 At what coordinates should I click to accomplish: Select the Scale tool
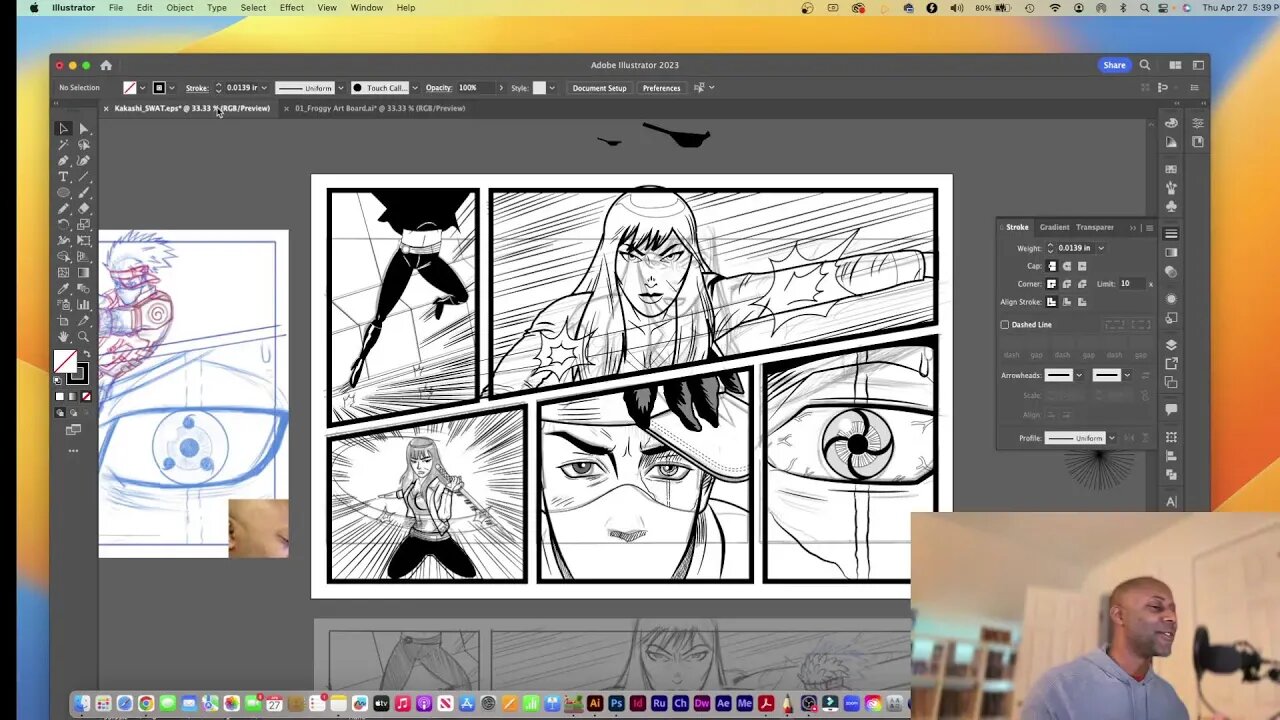pos(84,224)
